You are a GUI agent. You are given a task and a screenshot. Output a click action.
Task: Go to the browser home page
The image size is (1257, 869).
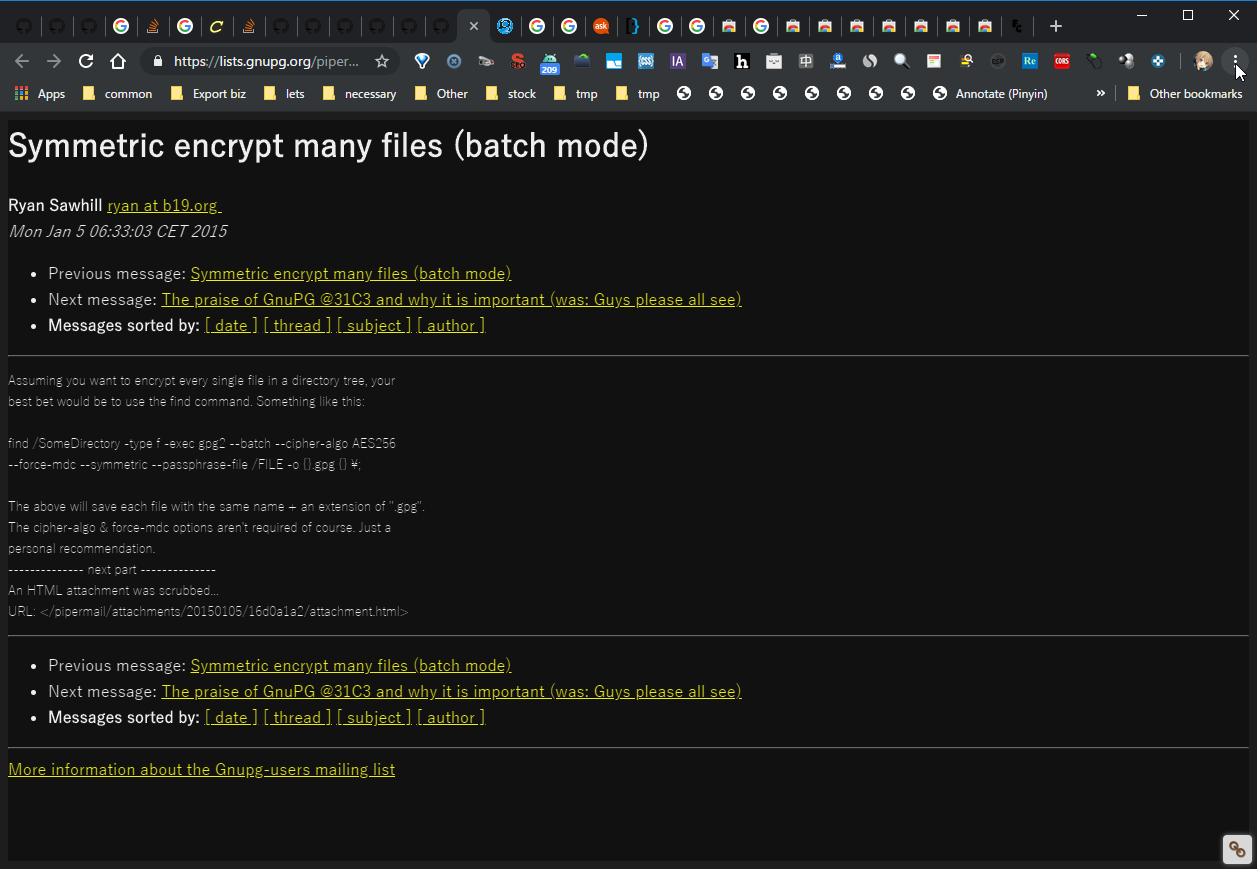[x=118, y=61]
